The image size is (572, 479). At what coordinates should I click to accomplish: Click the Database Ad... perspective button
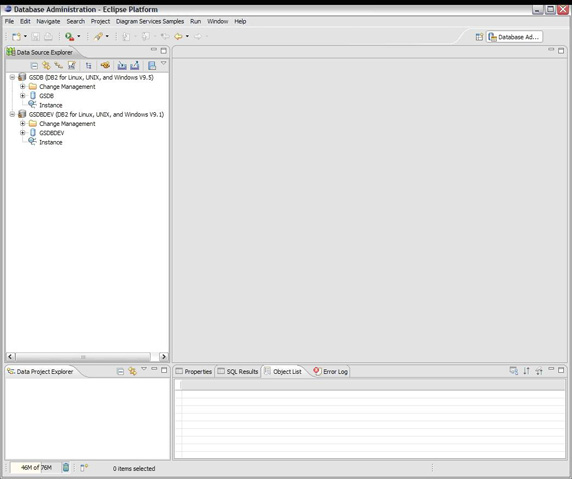pos(514,37)
